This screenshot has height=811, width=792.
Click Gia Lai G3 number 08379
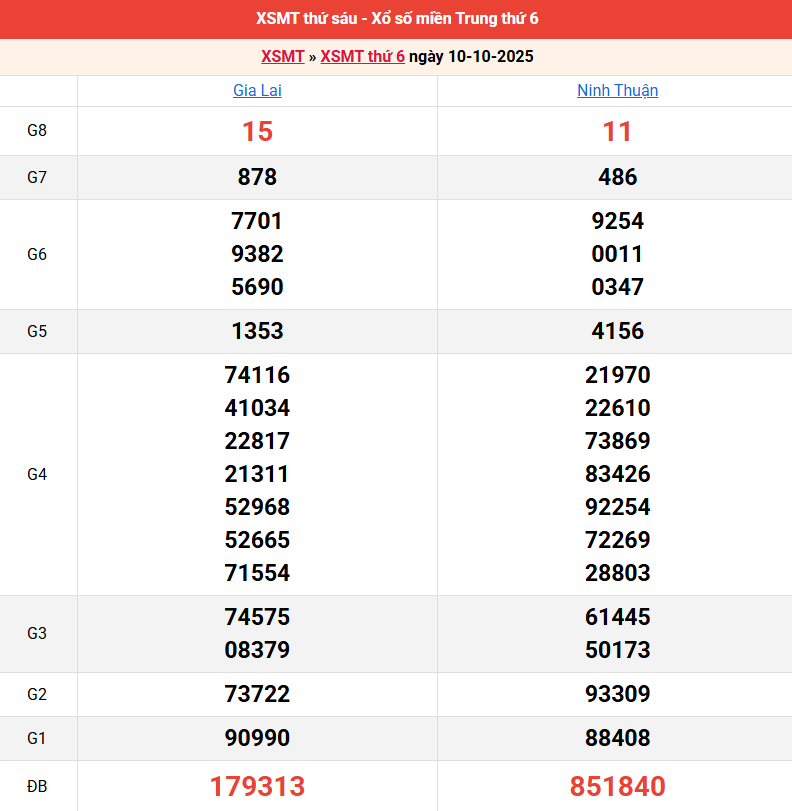257,650
